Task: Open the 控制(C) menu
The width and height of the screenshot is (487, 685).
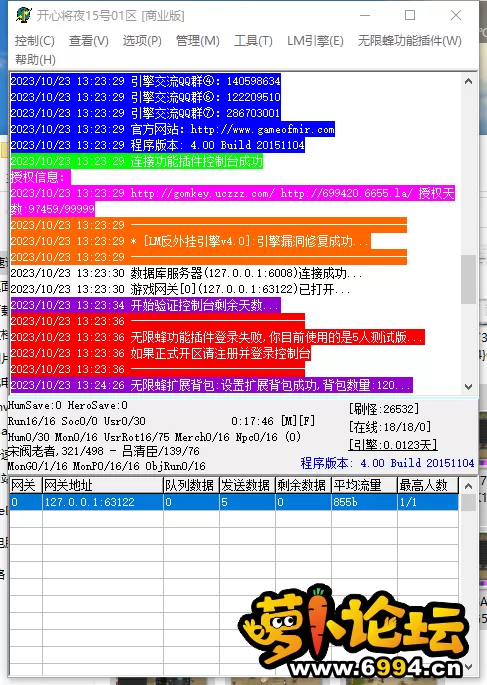Action: (35, 41)
